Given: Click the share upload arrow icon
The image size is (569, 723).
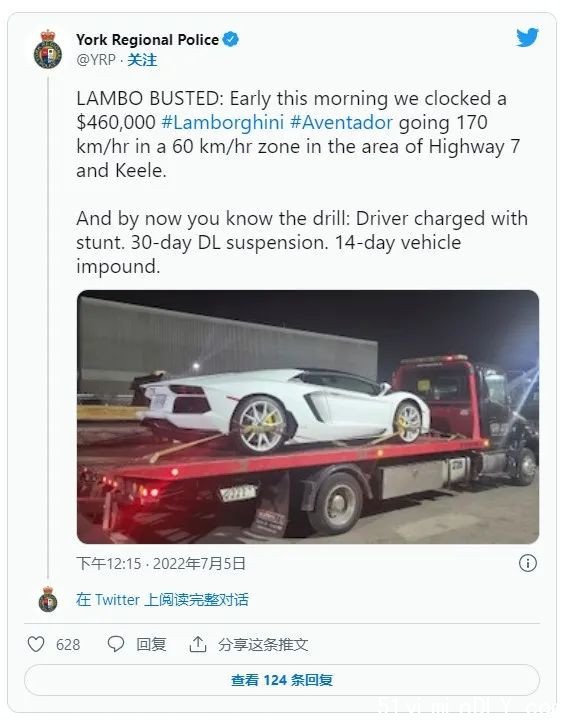Looking at the screenshot, I should 198,644.
